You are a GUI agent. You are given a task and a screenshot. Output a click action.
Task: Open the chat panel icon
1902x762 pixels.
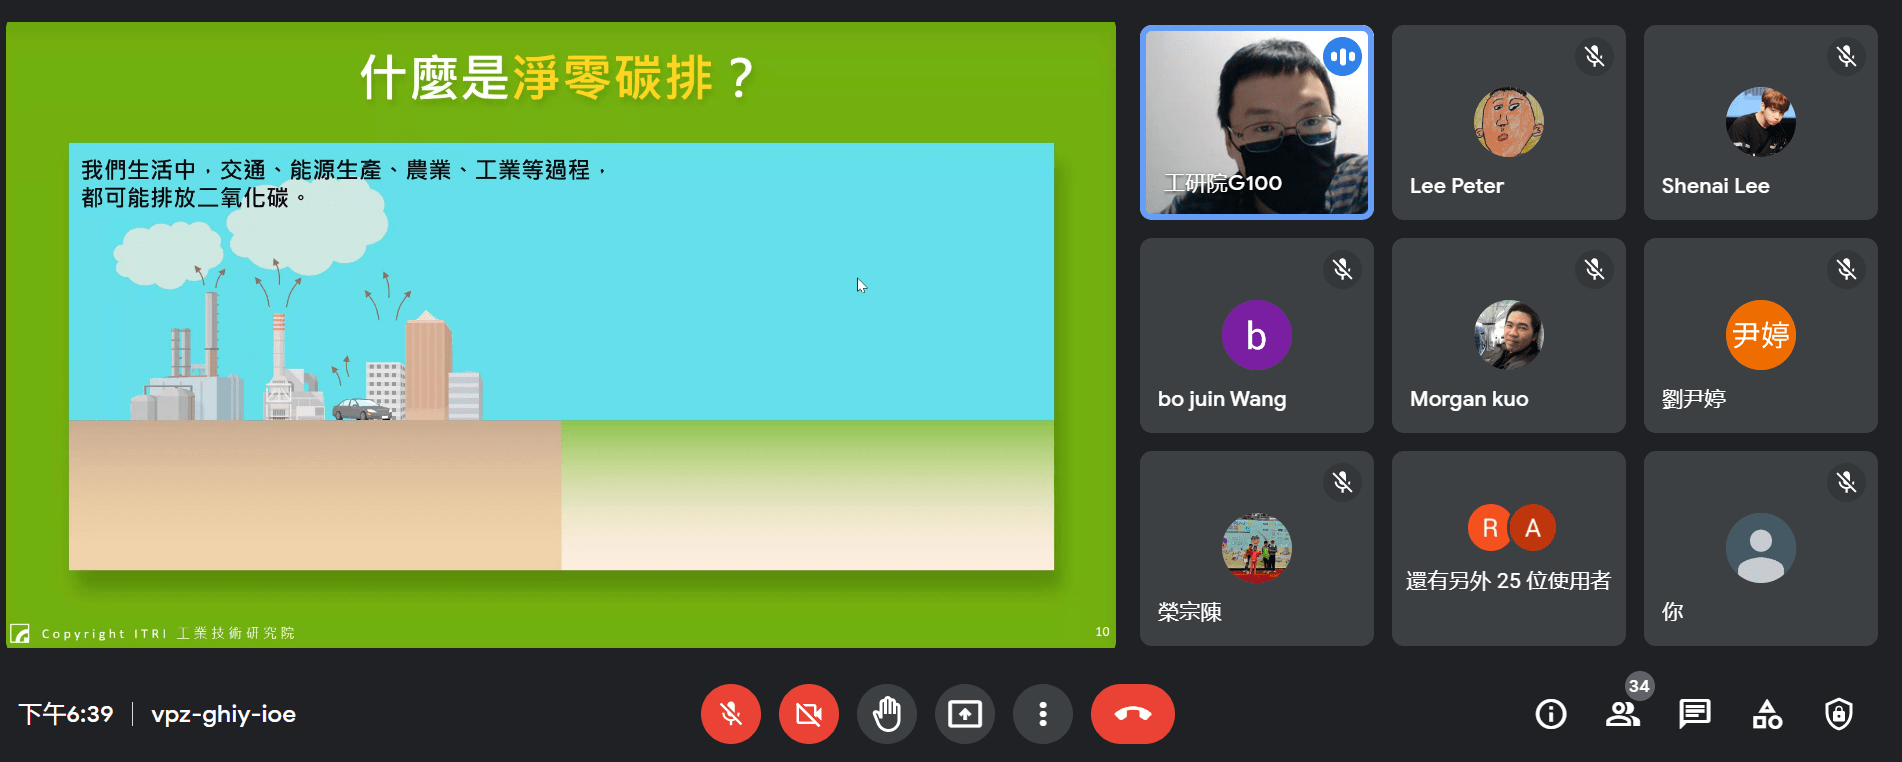click(x=1695, y=714)
